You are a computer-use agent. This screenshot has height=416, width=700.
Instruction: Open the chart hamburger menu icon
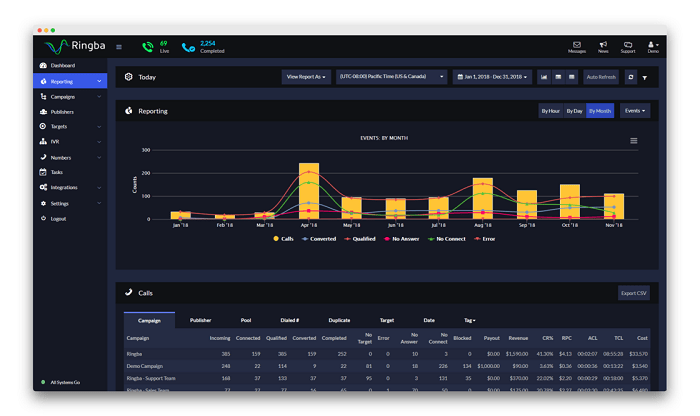pyautogui.click(x=633, y=141)
